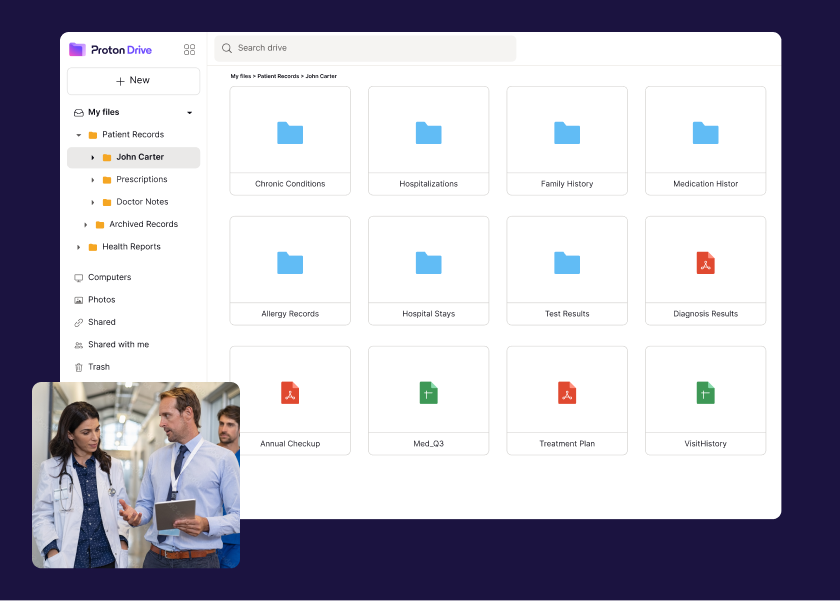Open the Shared with me section
The width and height of the screenshot is (840, 601).
[x=118, y=344]
